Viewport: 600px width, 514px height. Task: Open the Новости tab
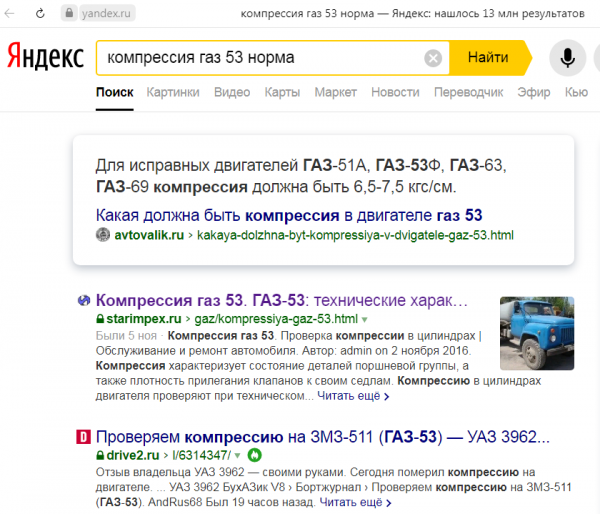pos(395,92)
